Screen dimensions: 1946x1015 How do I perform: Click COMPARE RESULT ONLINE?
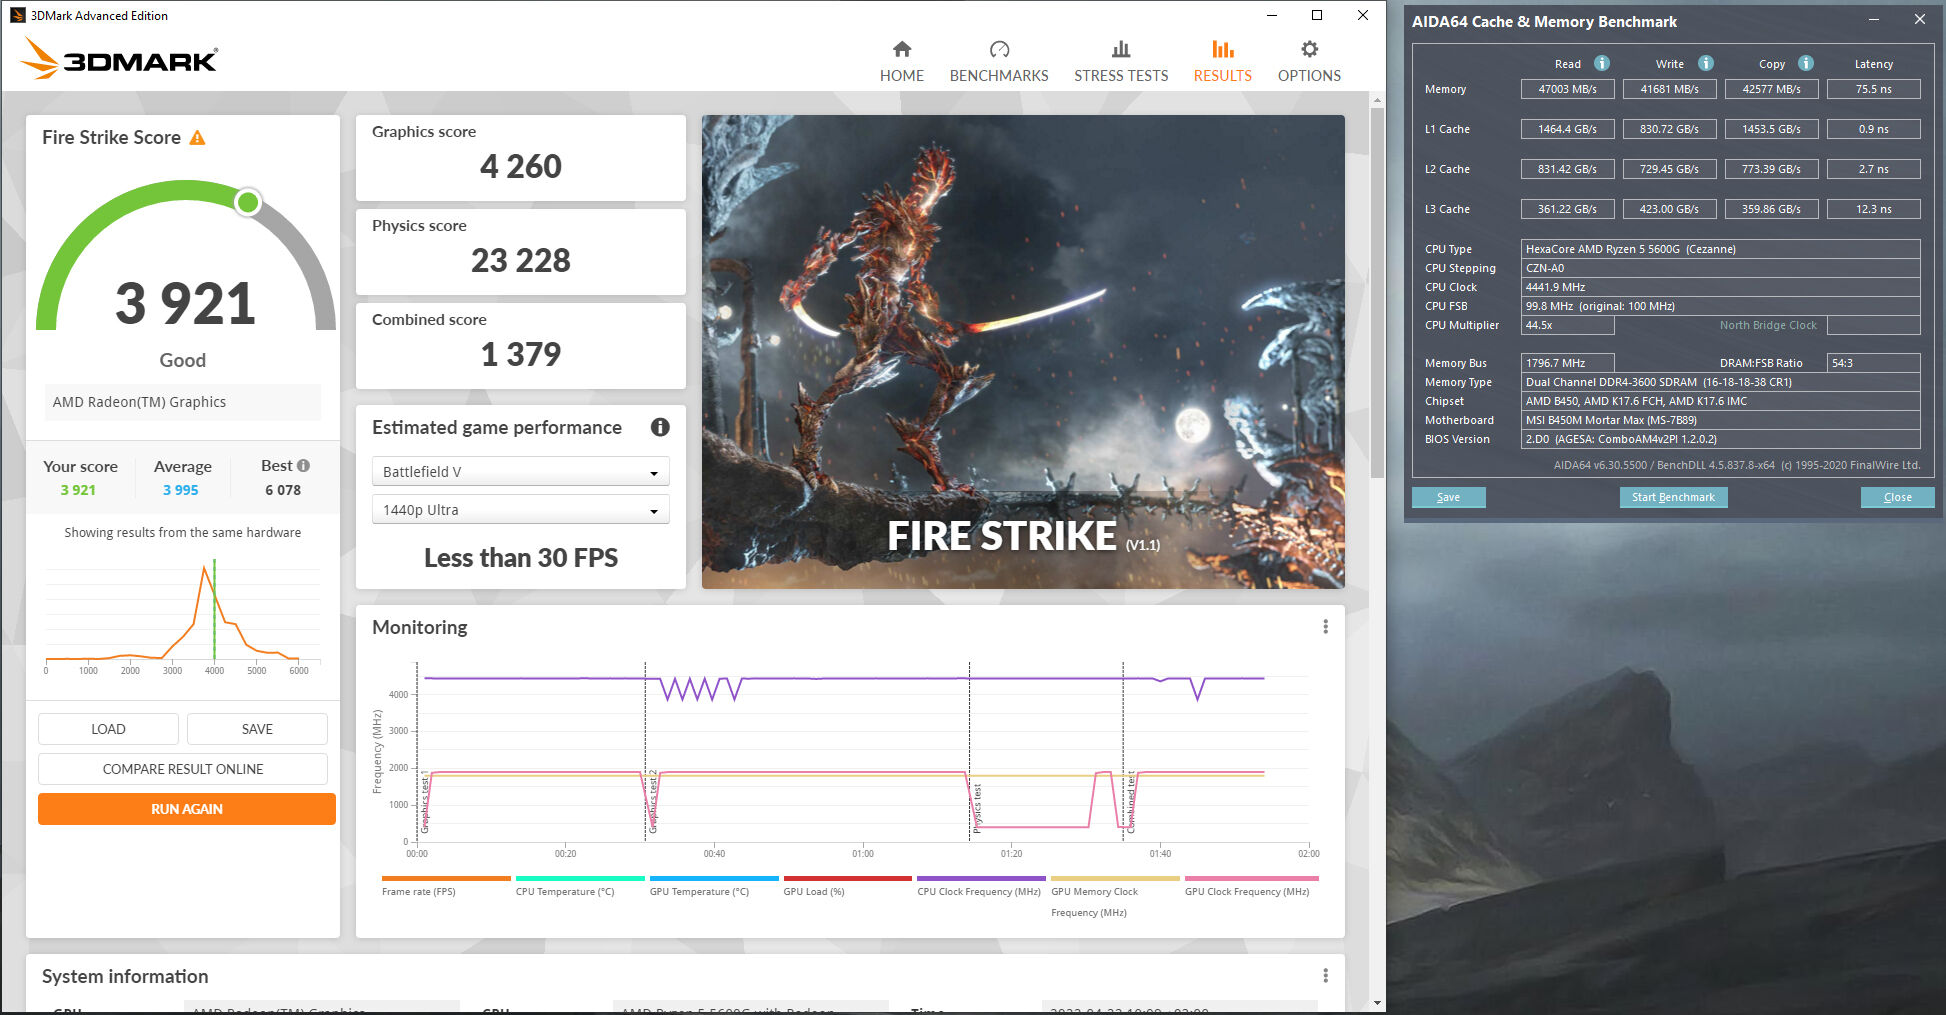(183, 769)
